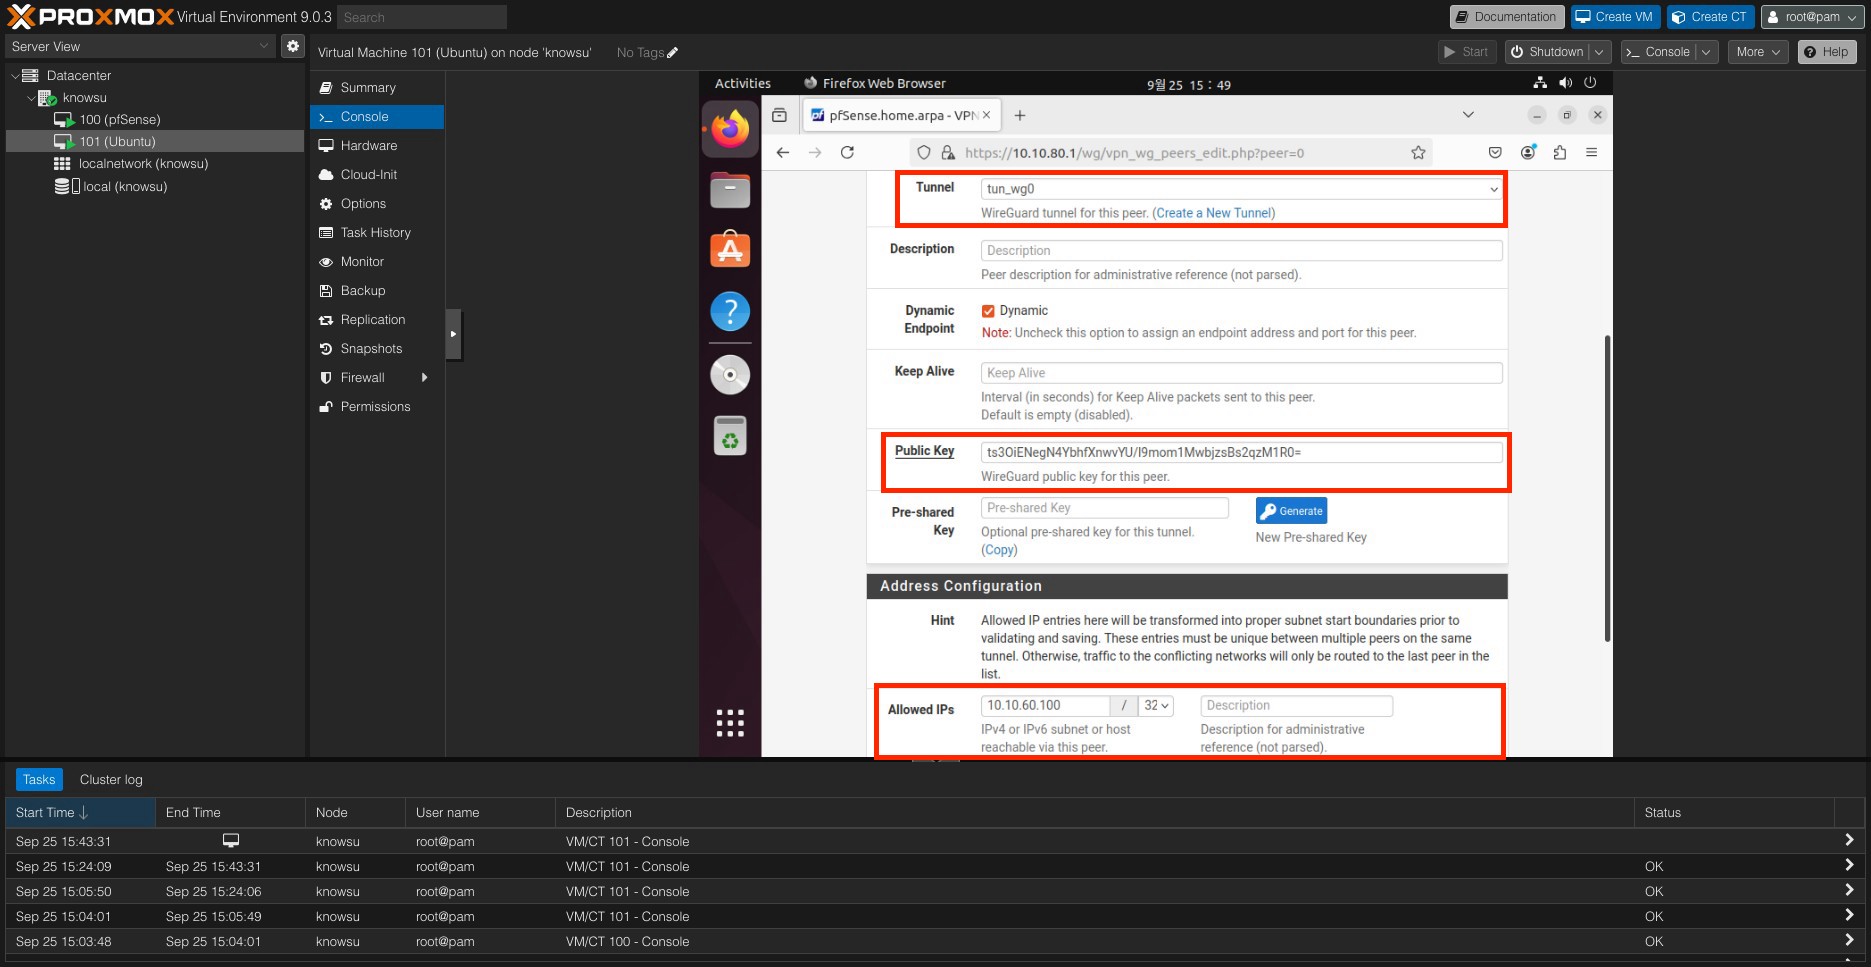
Task: Open Summary in VM menu
Action: pyautogui.click(x=377, y=88)
